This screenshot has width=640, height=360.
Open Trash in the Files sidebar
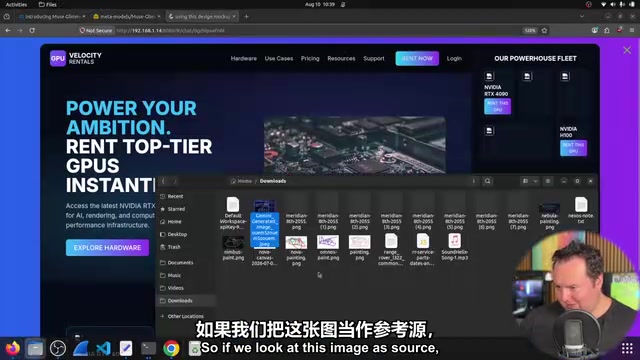[x=173, y=247]
